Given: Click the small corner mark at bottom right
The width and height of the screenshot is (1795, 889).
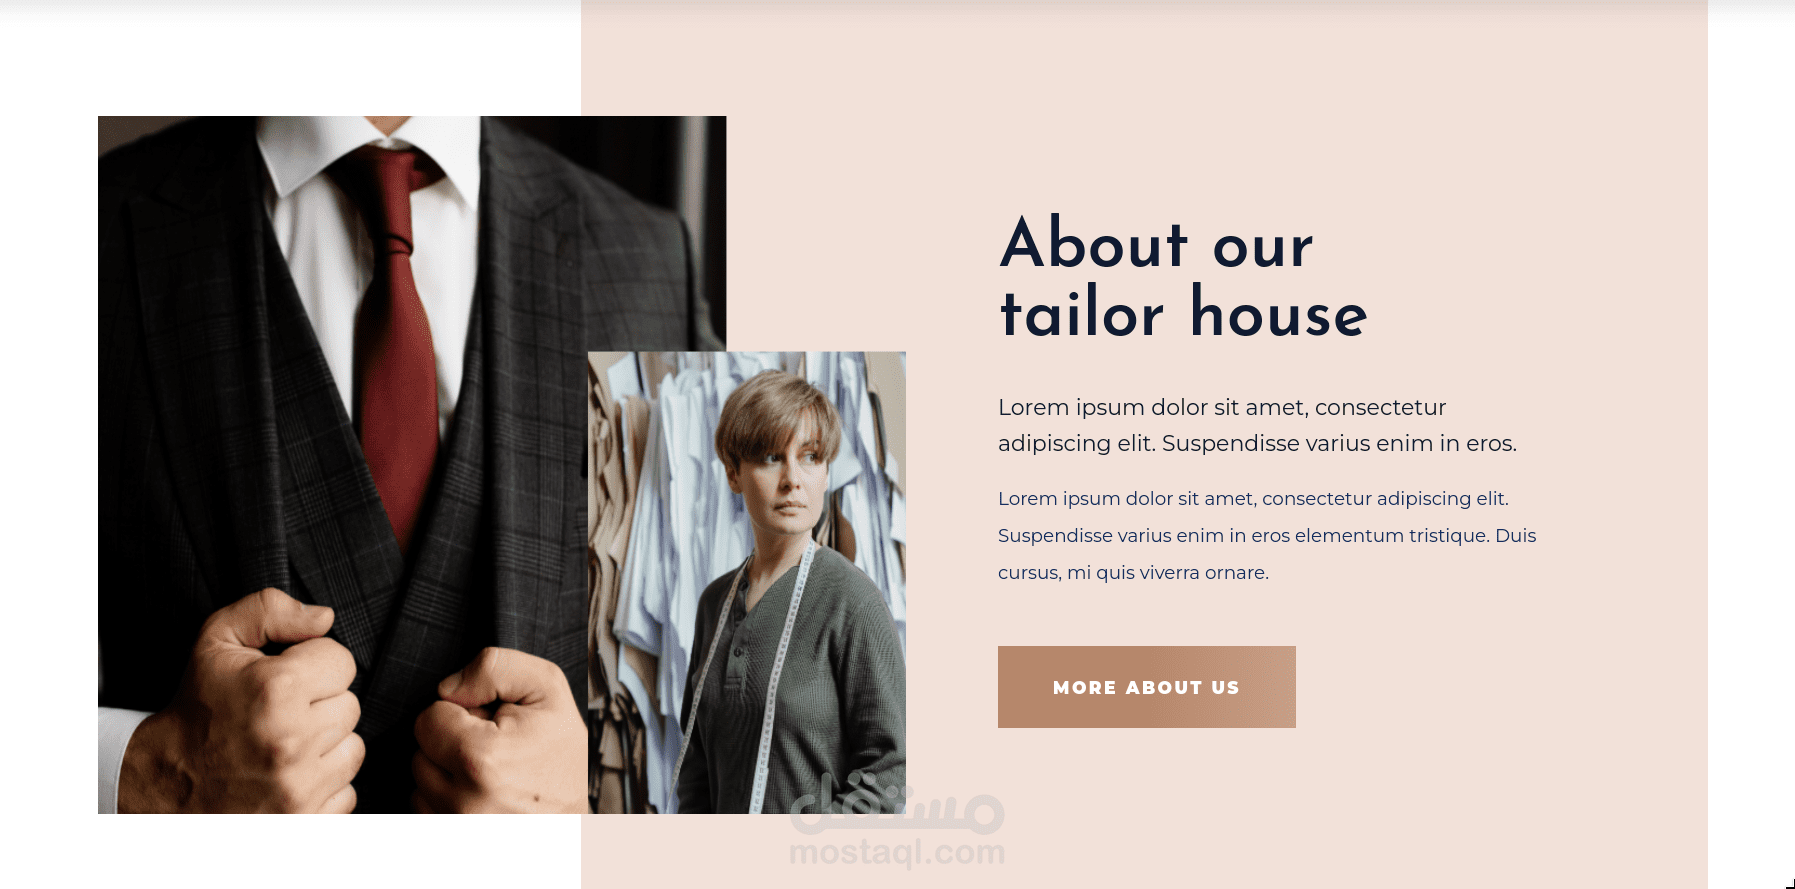Looking at the screenshot, I should click(1790, 882).
